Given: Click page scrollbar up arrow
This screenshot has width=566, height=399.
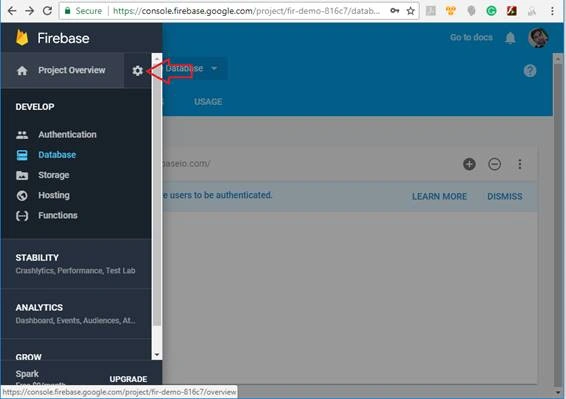Looking at the screenshot, I should pos(558,58).
